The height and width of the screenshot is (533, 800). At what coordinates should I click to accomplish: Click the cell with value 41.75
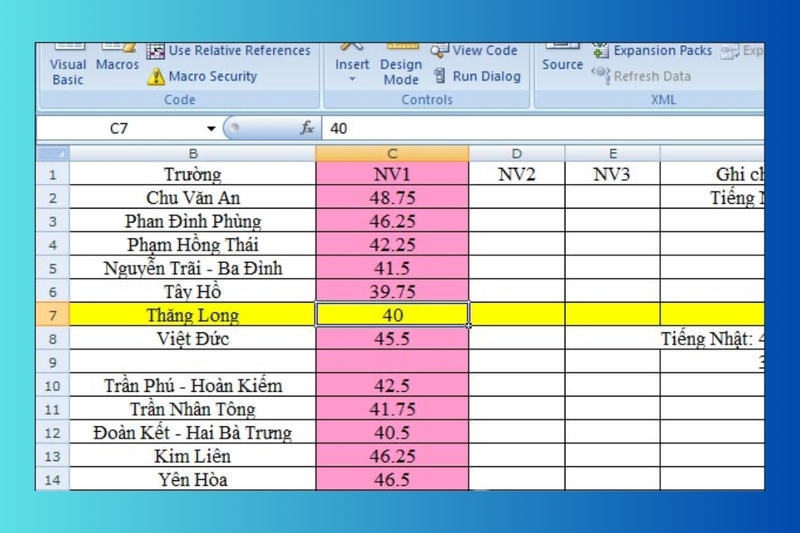tap(392, 409)
